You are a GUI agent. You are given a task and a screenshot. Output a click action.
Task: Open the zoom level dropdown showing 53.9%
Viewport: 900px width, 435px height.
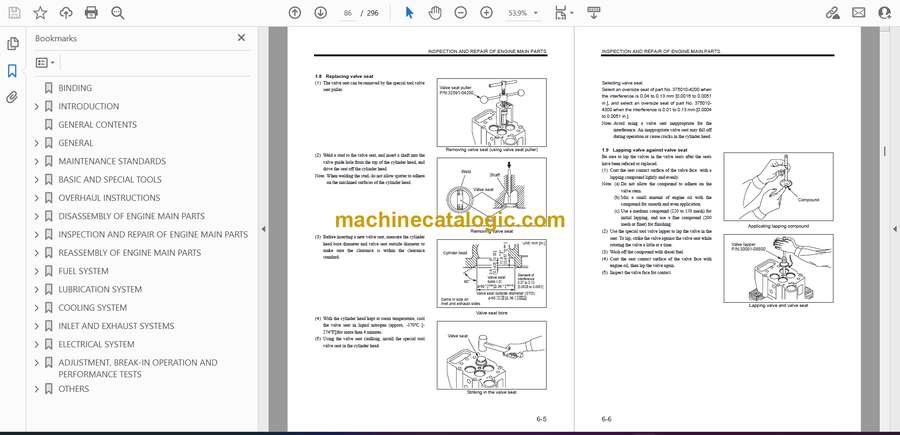coord(523,13)
